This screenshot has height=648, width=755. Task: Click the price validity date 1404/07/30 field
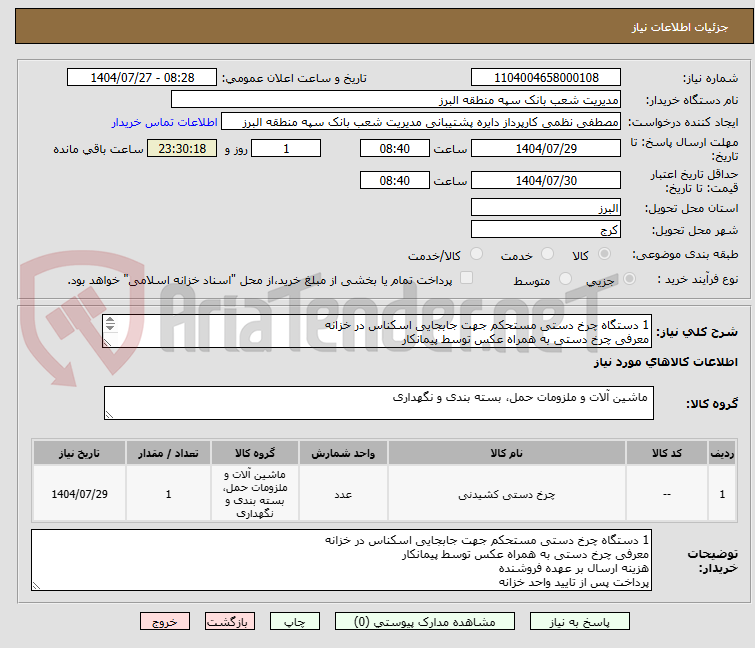(546, 180)
